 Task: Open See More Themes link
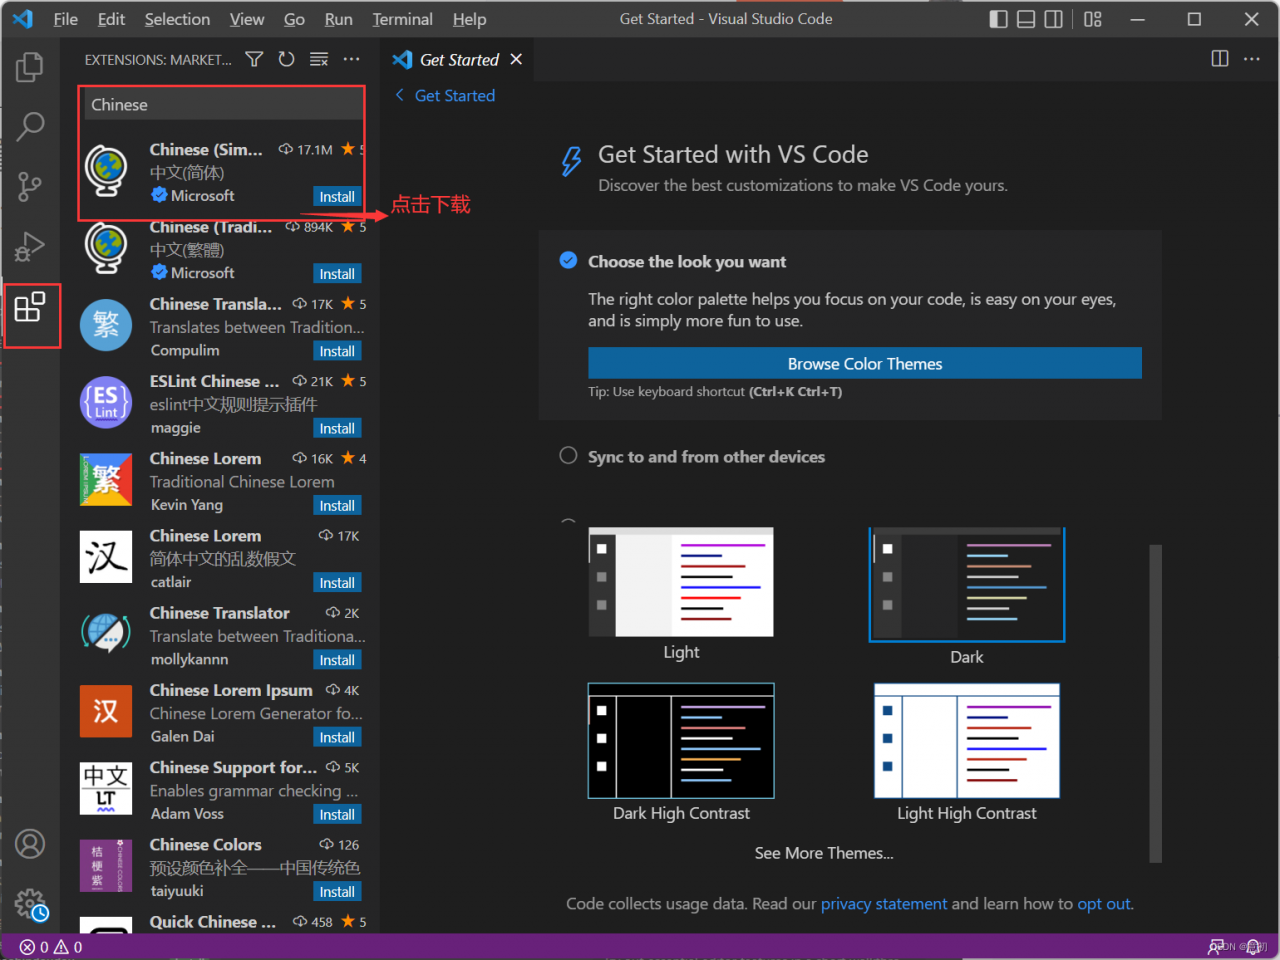pos(824,853)
